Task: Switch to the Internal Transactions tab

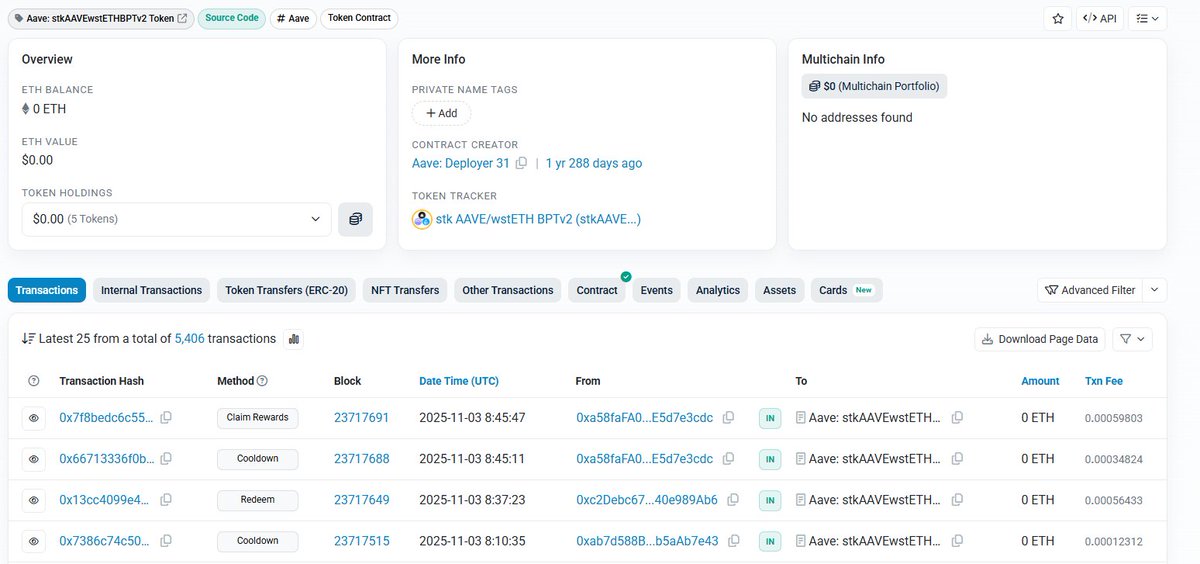Action: [151, 290]
